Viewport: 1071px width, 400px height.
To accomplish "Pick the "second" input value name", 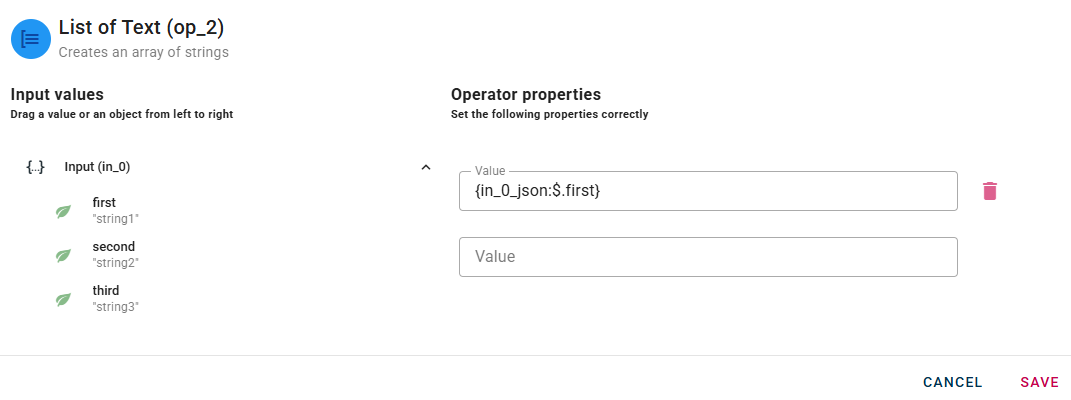I will coord(113,247).
